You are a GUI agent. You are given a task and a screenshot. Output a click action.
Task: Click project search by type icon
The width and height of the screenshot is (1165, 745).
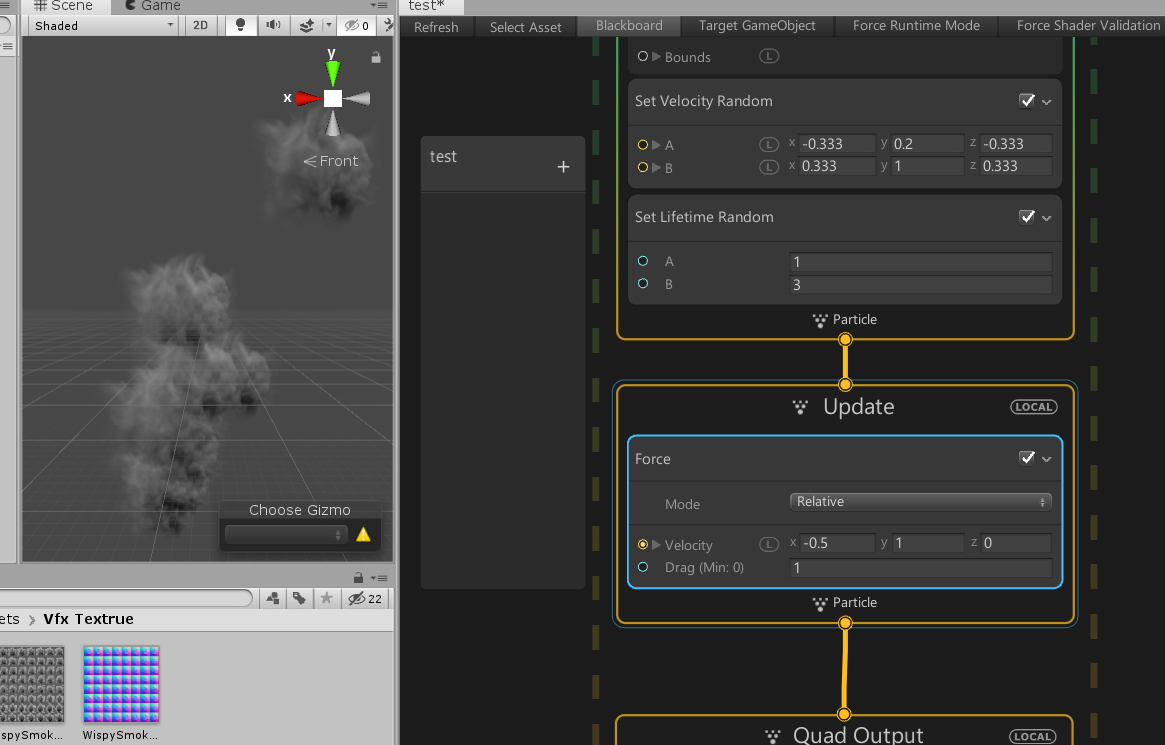click(x=273, y=598)
